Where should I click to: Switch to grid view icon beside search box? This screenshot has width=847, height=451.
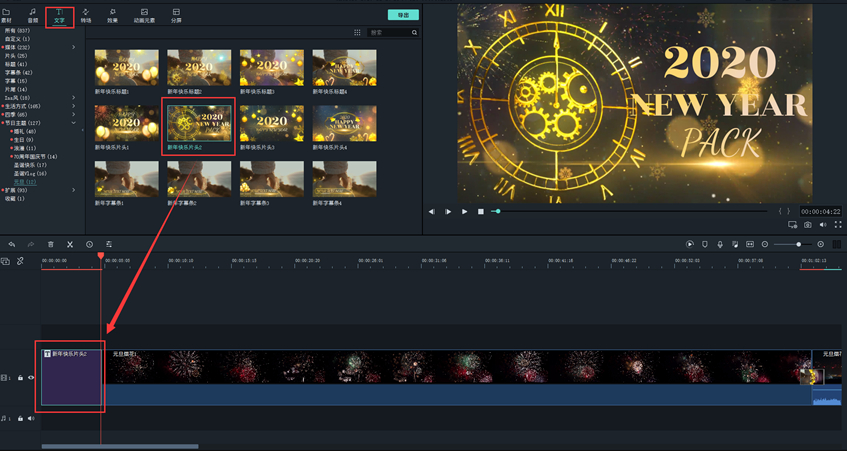(x=357, y=33)
